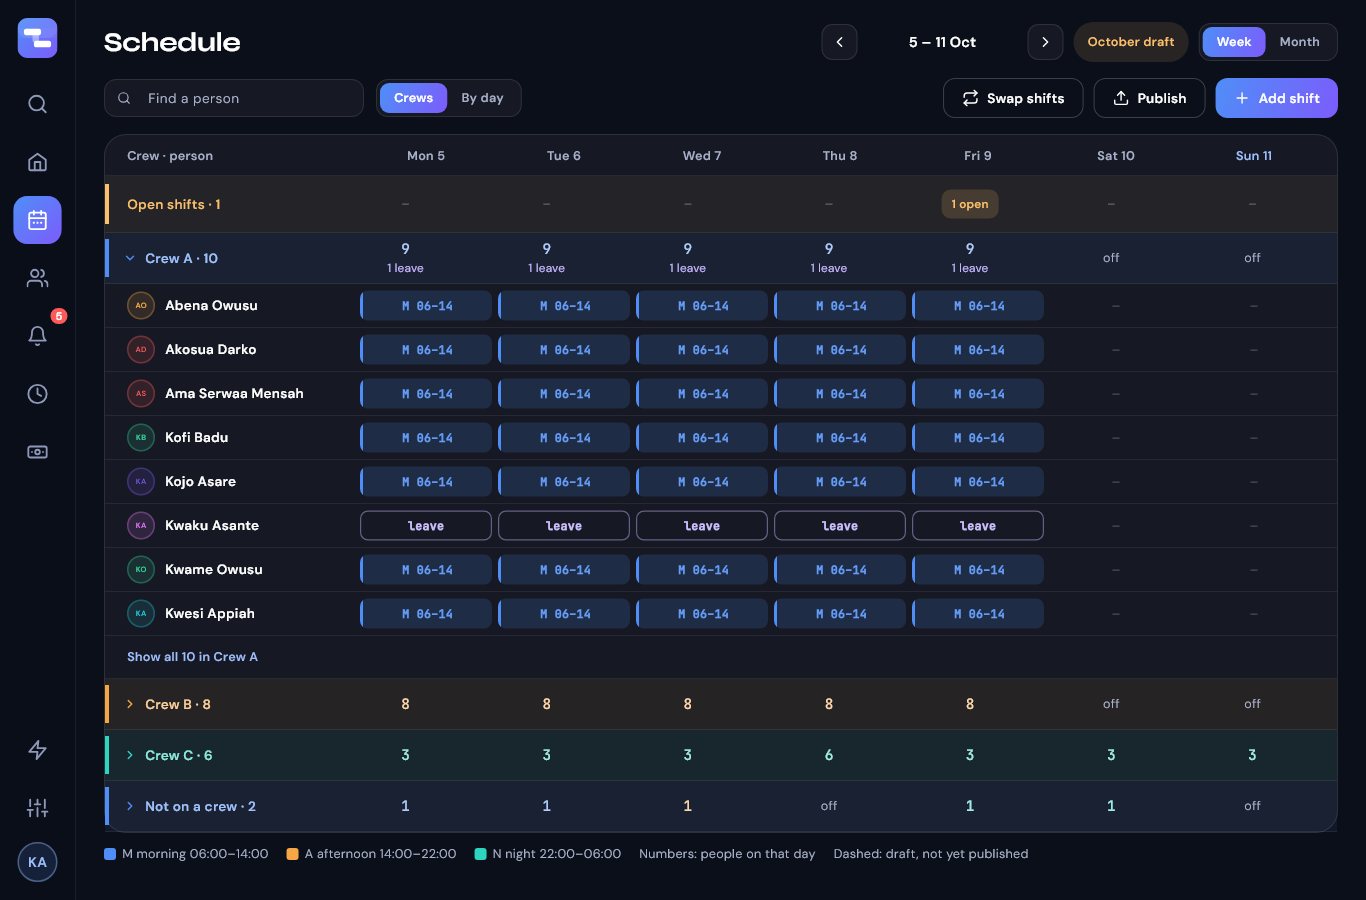The width and height of the screenshot is (1366, 900).
Task: Open the People icon in the sidebar
Action: 37,278
